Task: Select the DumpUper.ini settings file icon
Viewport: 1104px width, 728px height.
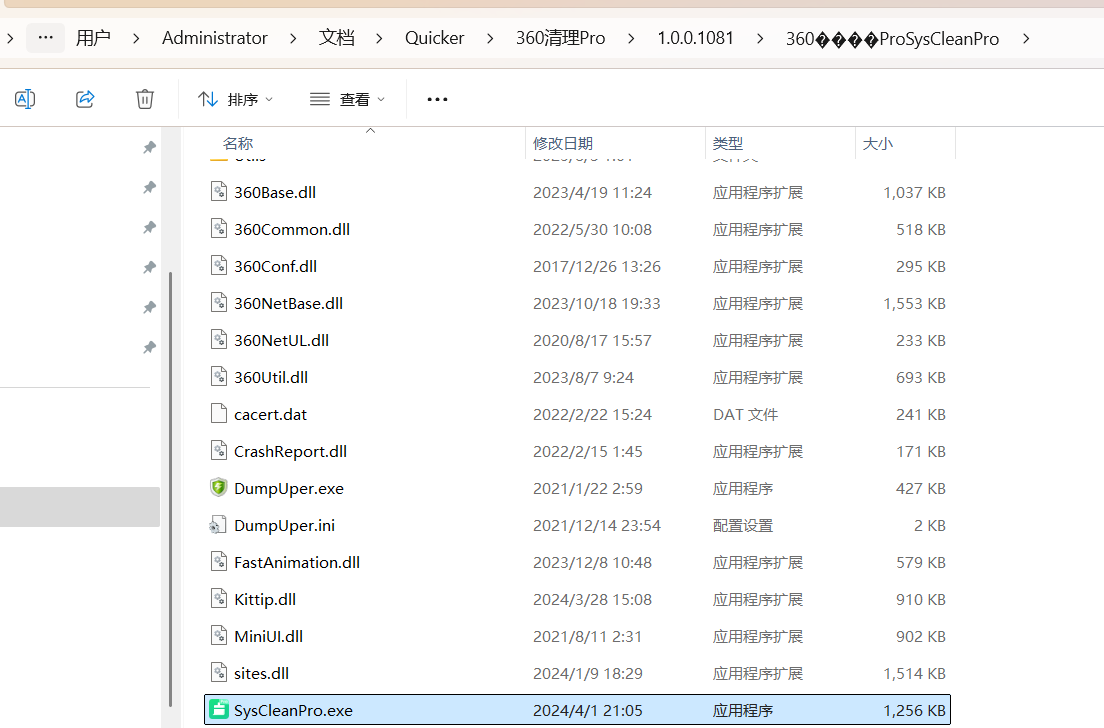Action: (x=218, y=525)
